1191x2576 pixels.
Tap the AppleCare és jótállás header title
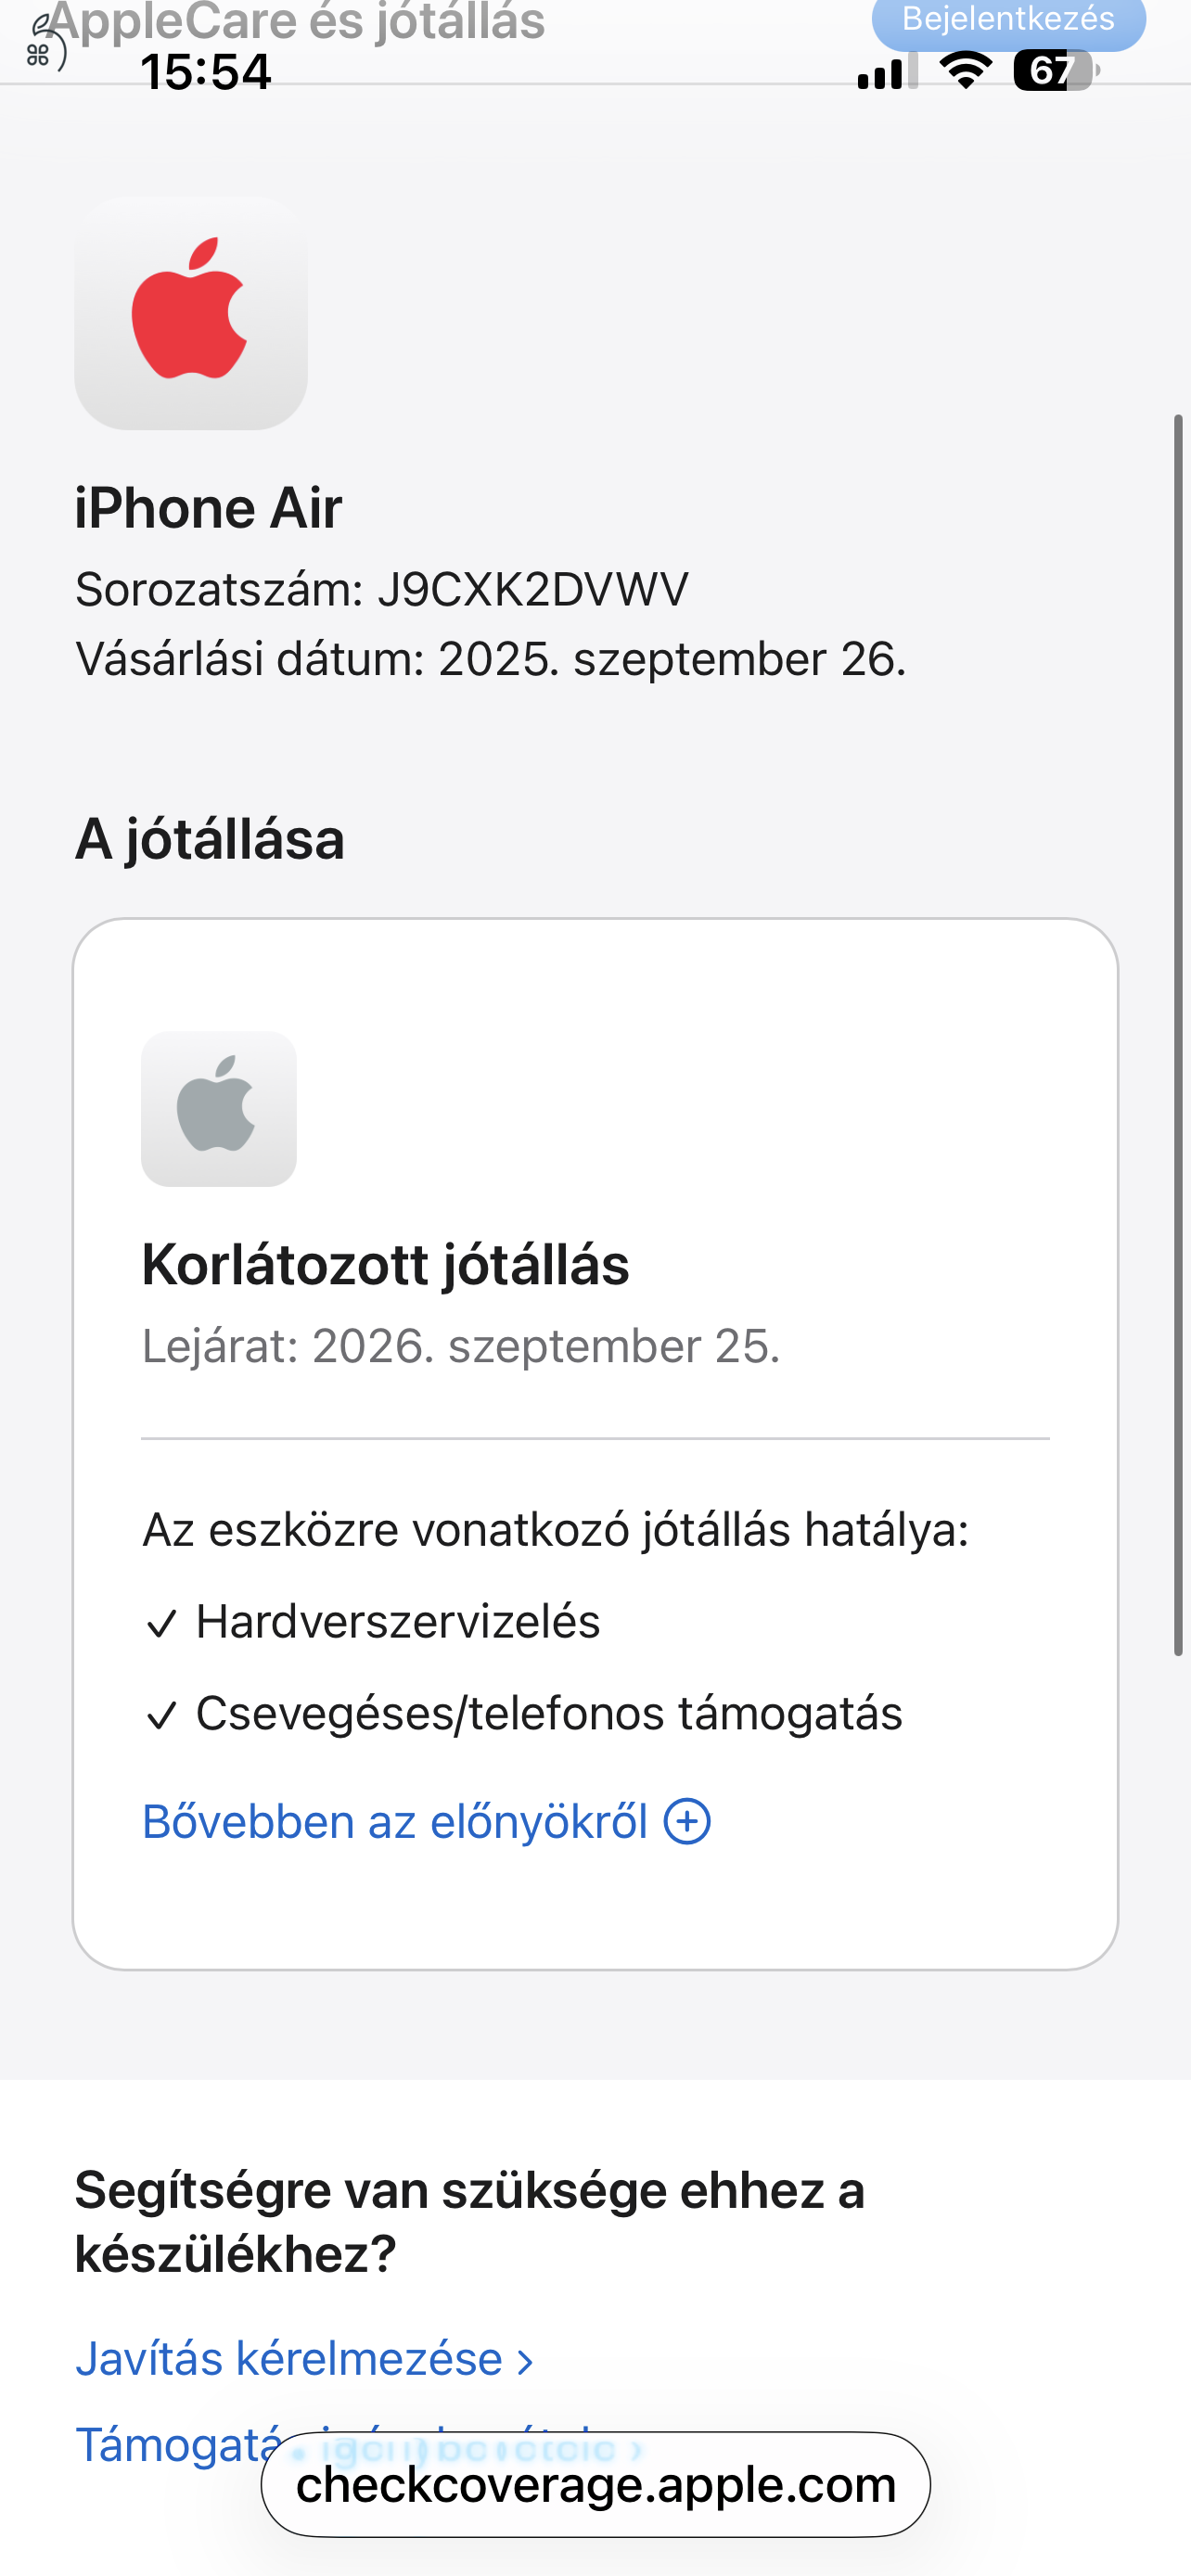click(x=296, y=22)
